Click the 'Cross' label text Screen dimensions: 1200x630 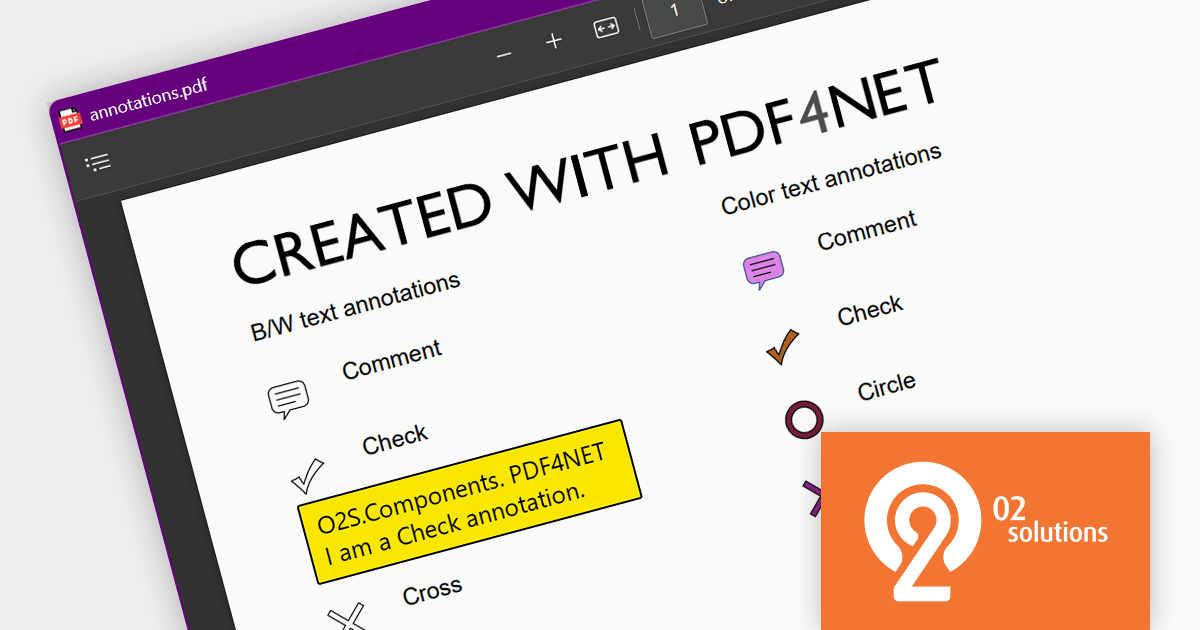pos(432,591)
